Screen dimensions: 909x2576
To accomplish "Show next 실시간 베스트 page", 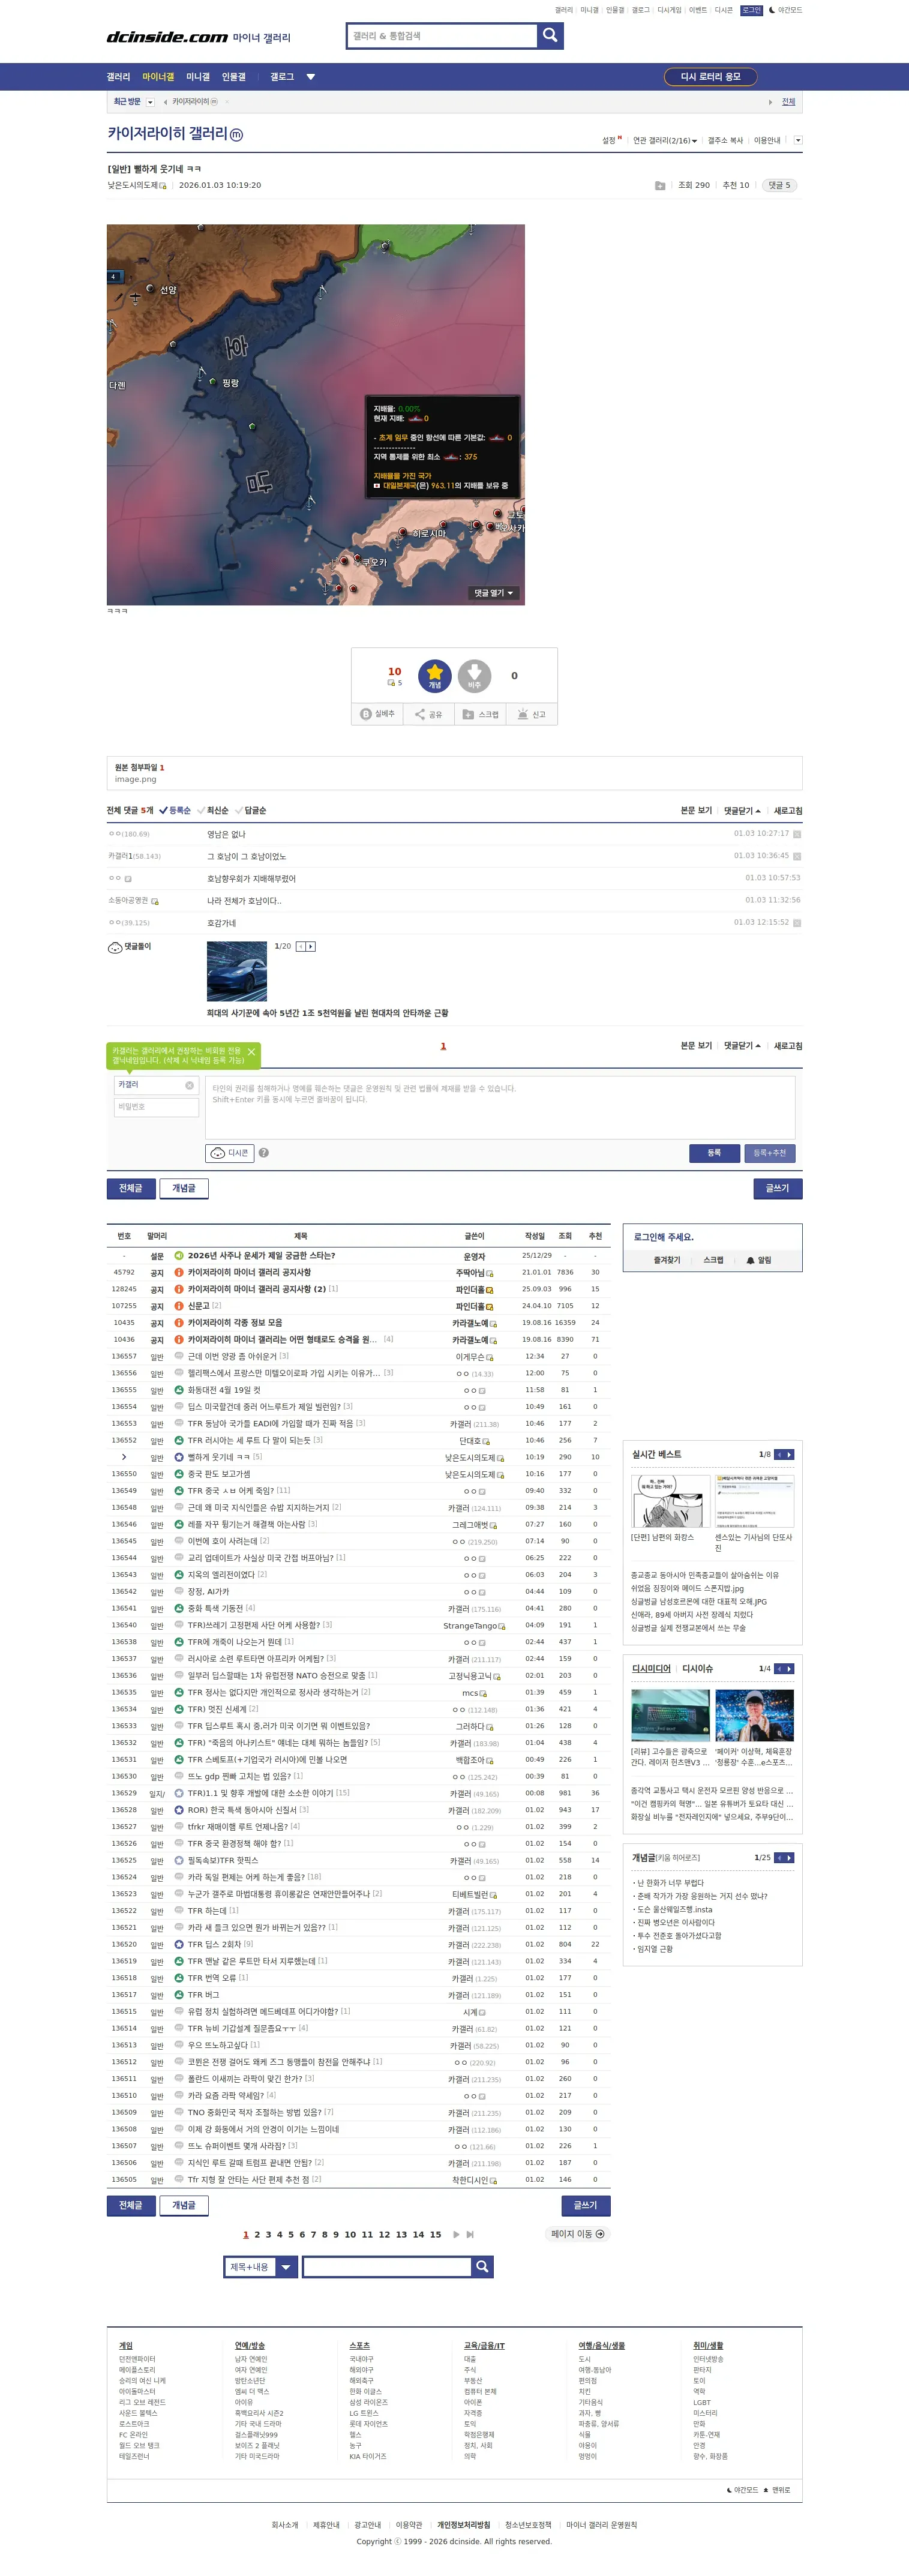I will [790, 1454].
